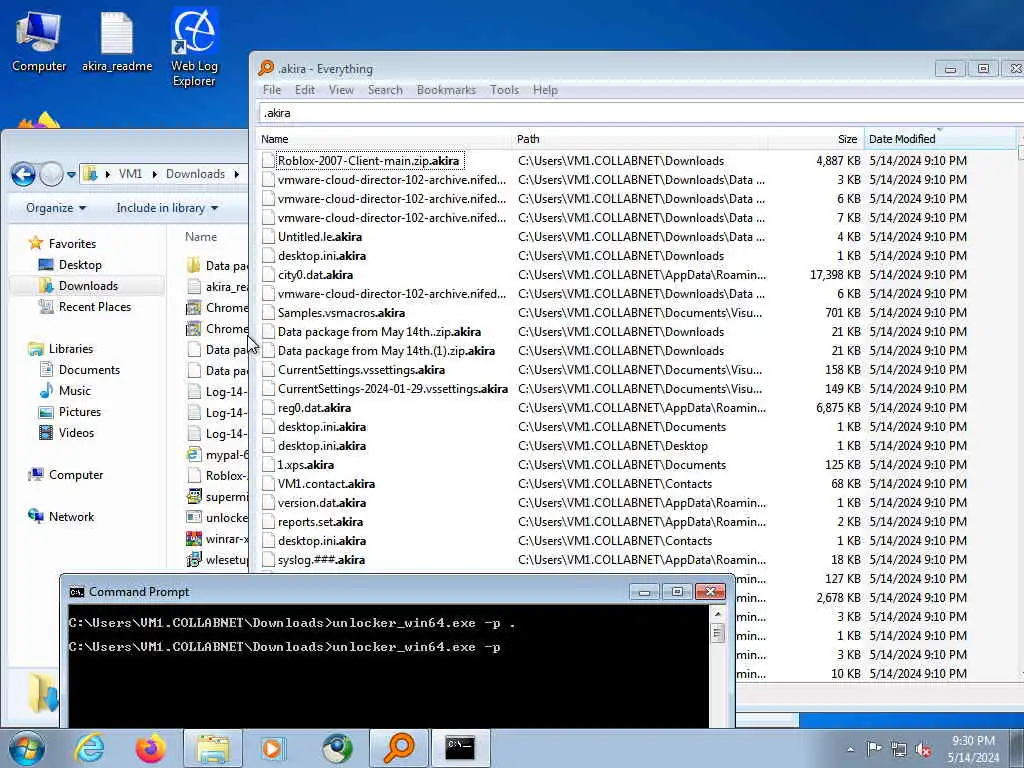Select mypal file in Explorer list
The width and height of the screenshot is (1024, 768).
(x=217, y=455)
